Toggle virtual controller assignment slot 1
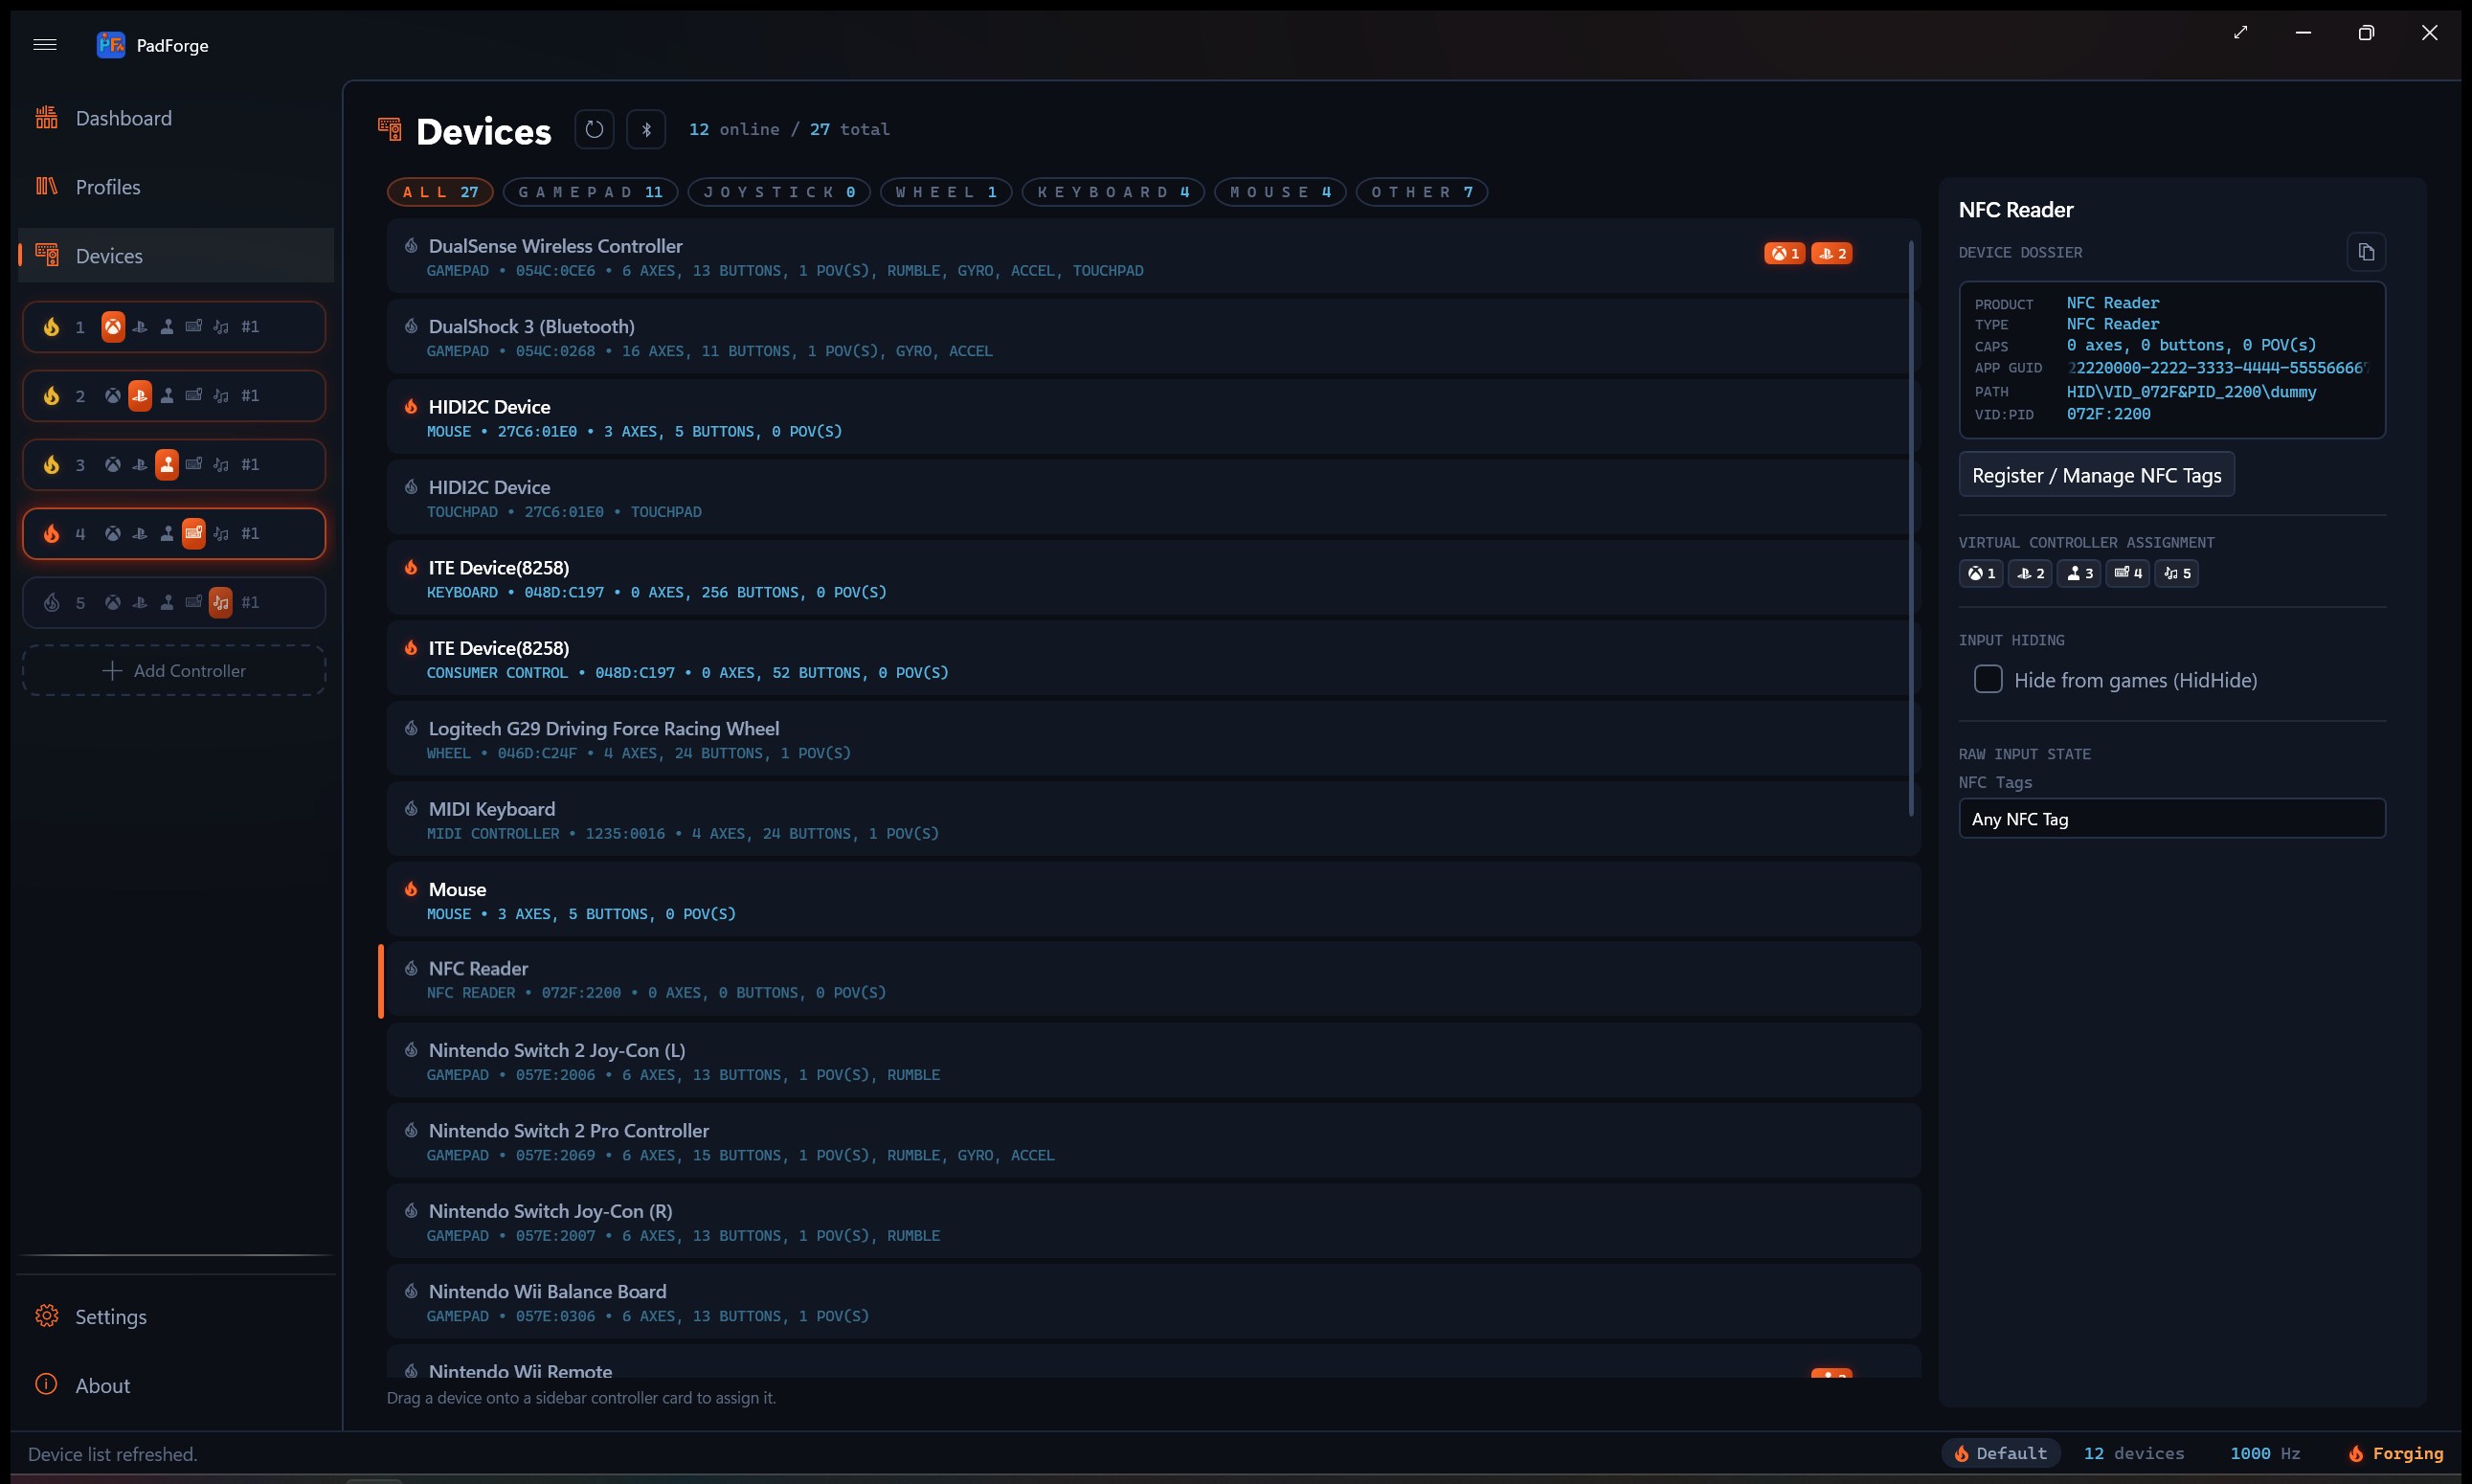 [1981, 573]
